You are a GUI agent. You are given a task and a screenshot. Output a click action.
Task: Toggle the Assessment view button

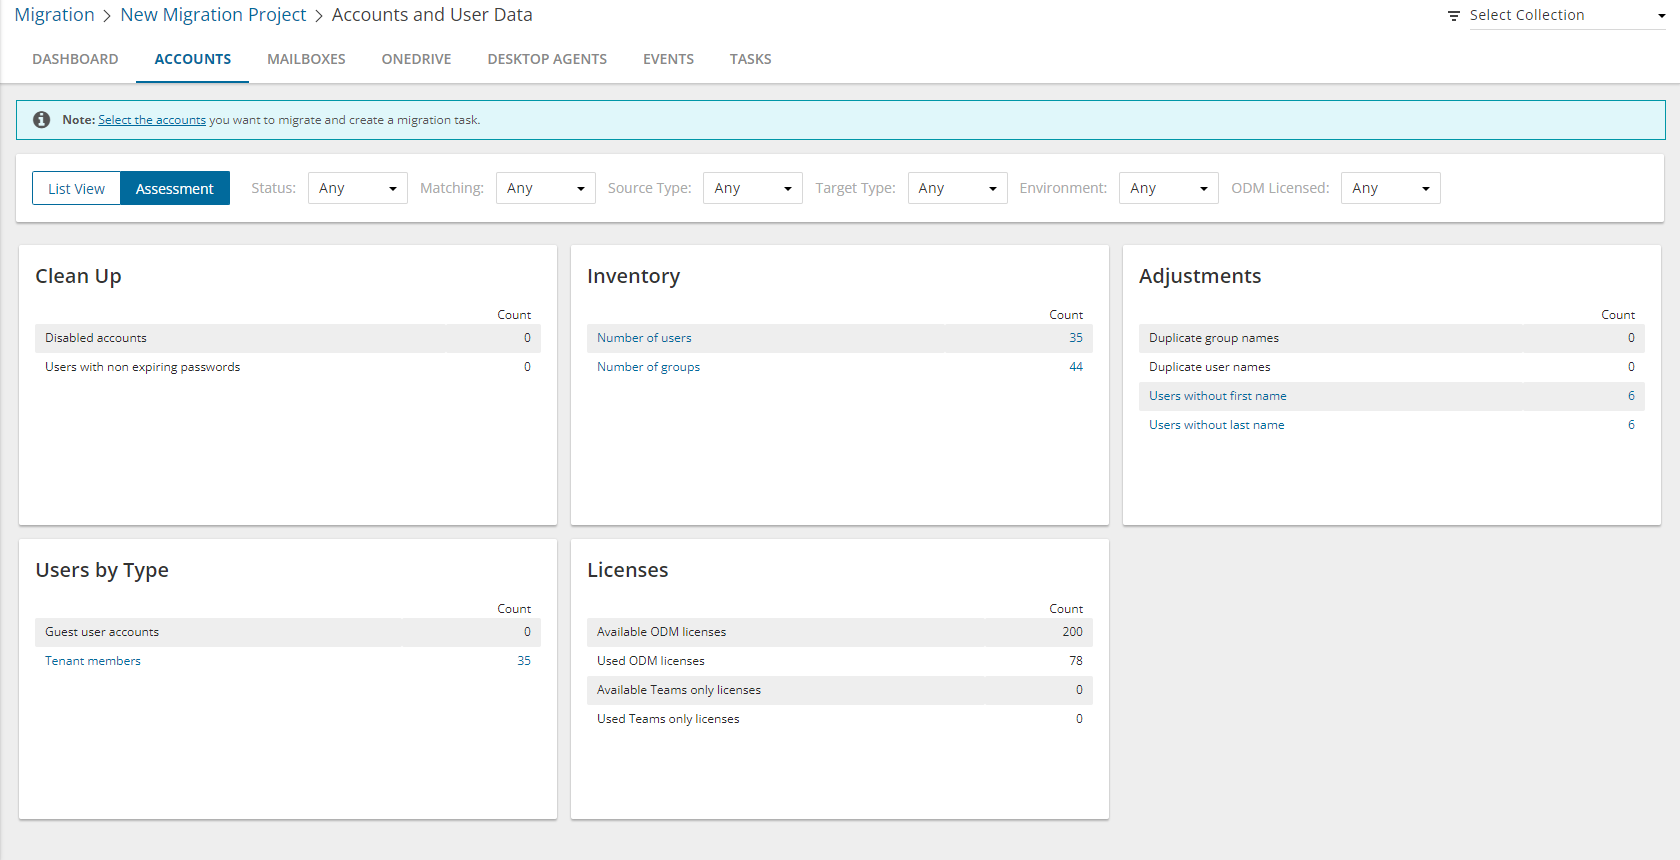tap(175, 189)
